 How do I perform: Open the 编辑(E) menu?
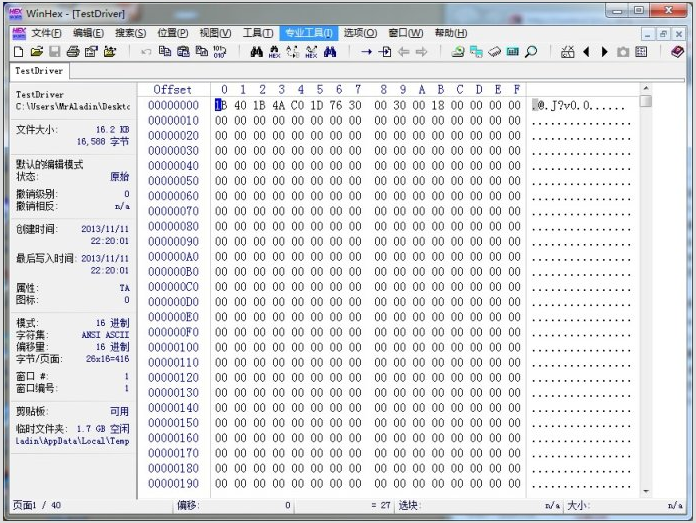tap(88, 33)
